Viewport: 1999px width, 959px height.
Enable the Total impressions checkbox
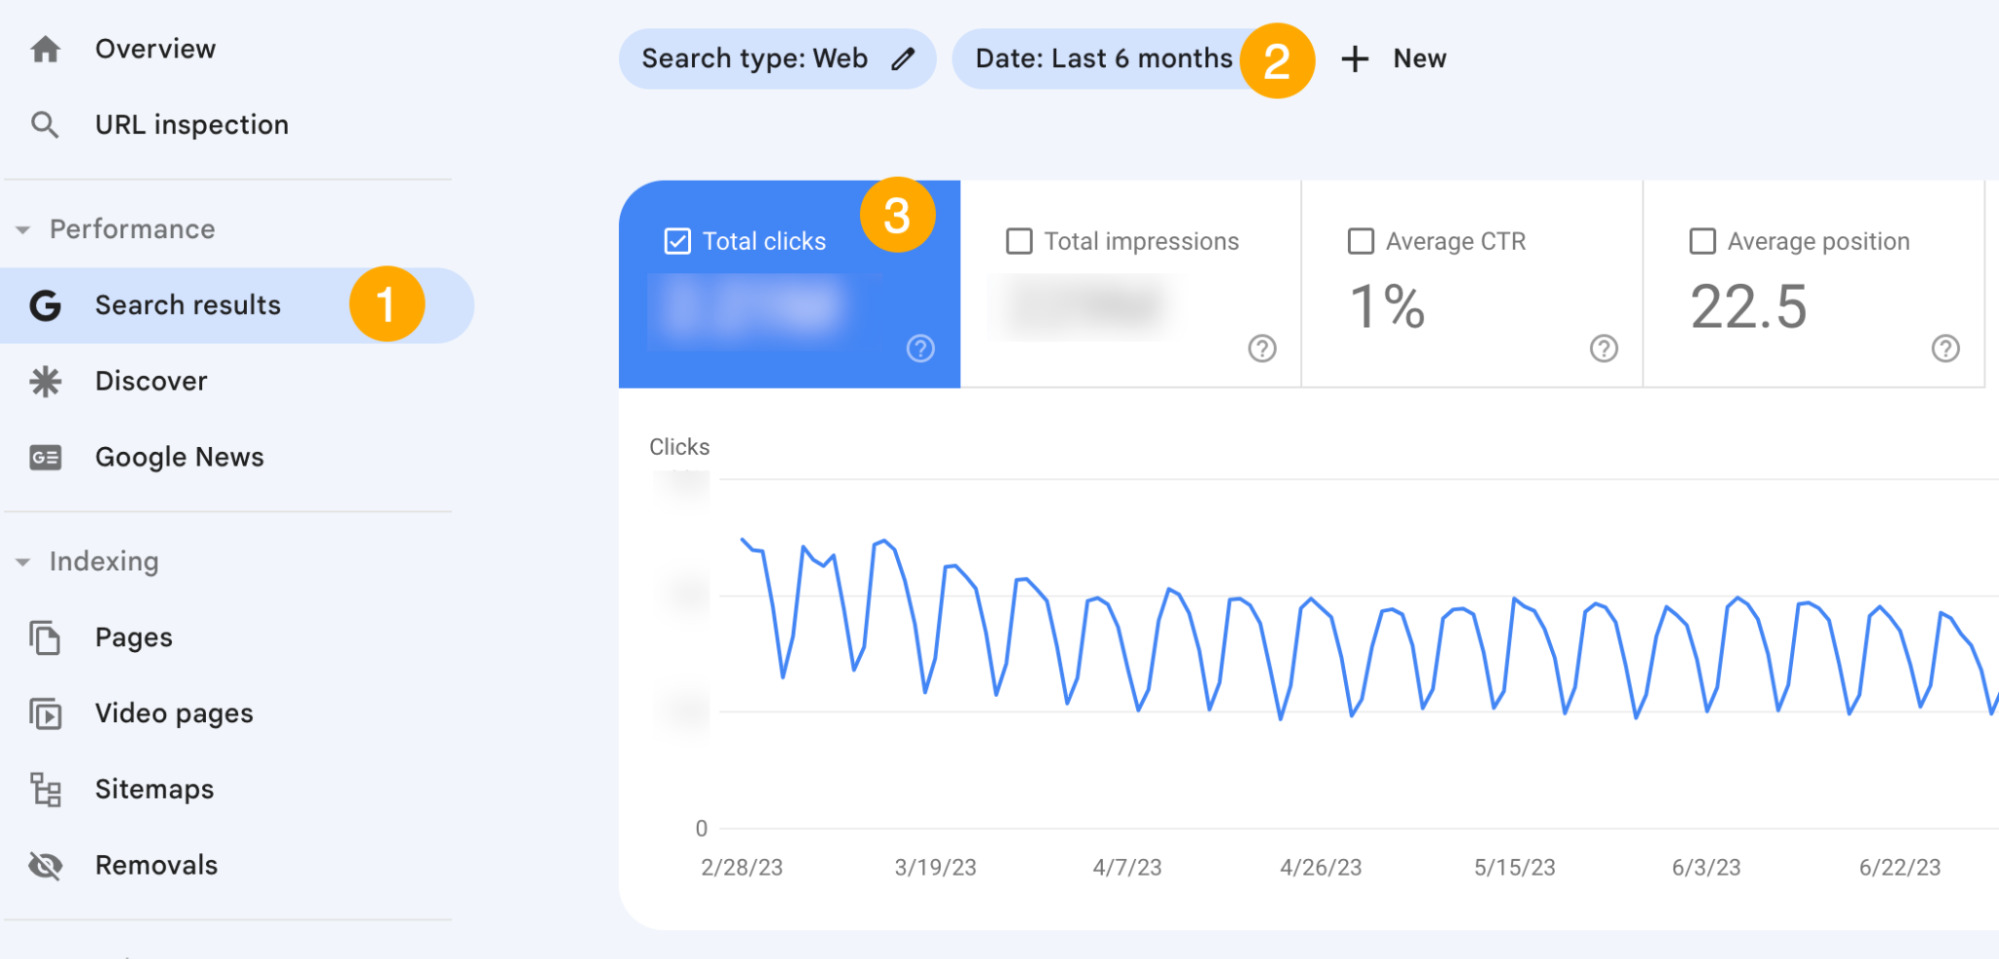[1017, 240]
